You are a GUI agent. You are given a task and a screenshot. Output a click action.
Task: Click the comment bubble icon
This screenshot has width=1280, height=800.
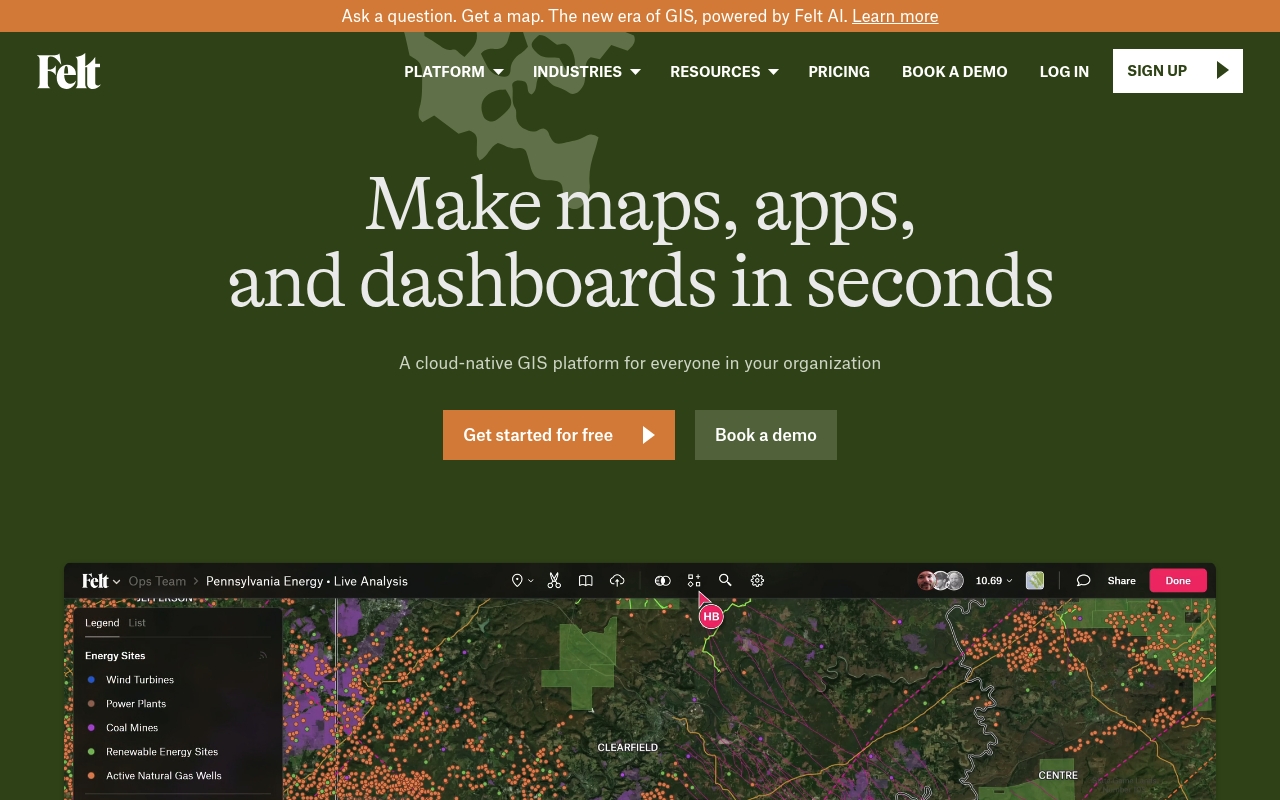(1083, 580)
